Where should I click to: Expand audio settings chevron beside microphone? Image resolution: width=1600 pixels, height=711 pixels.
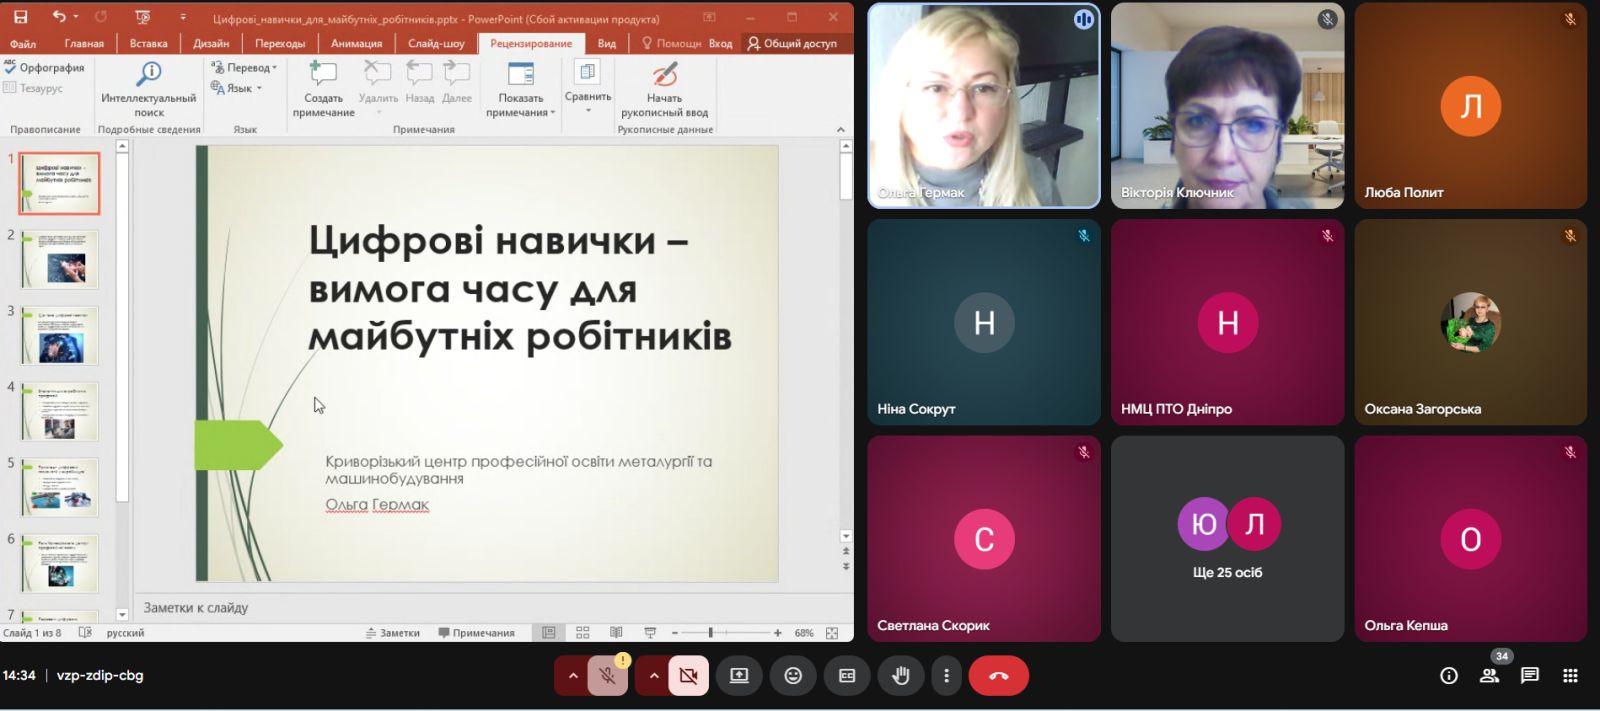(x=573, y=676)
